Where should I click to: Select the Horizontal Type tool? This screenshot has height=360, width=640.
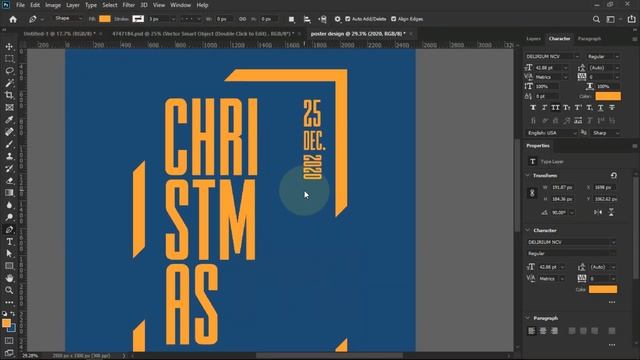pos(9,242)
